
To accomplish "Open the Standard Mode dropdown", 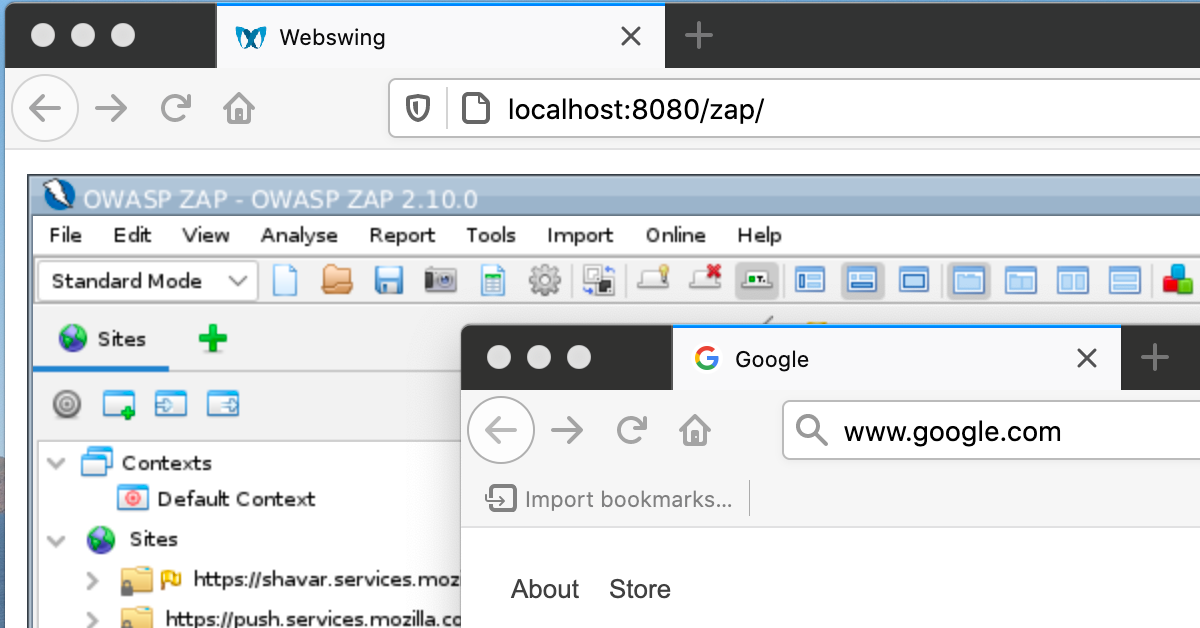I will 147,281.
